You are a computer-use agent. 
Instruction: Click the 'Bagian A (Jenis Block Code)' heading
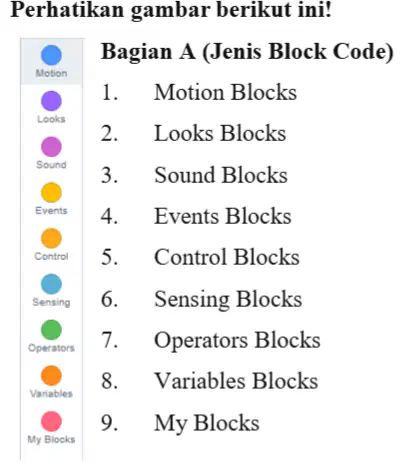pyautogui.click(x=247, y=52)
